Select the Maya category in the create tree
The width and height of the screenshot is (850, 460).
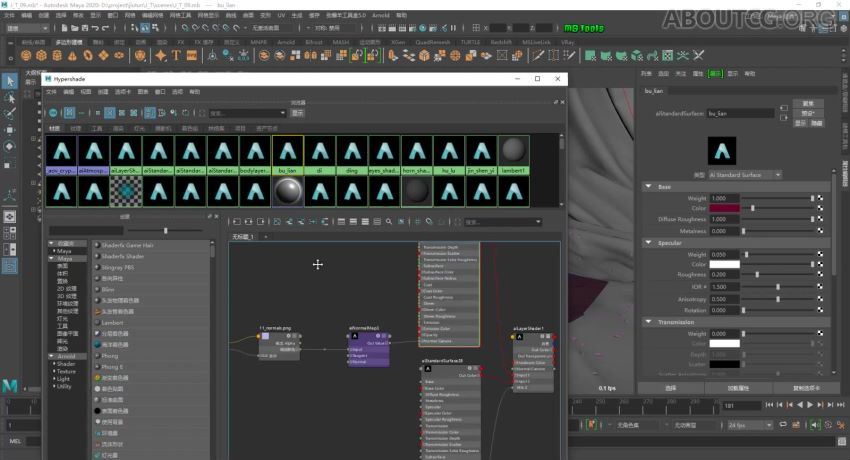pyautogui.click(x=65, y=258)
